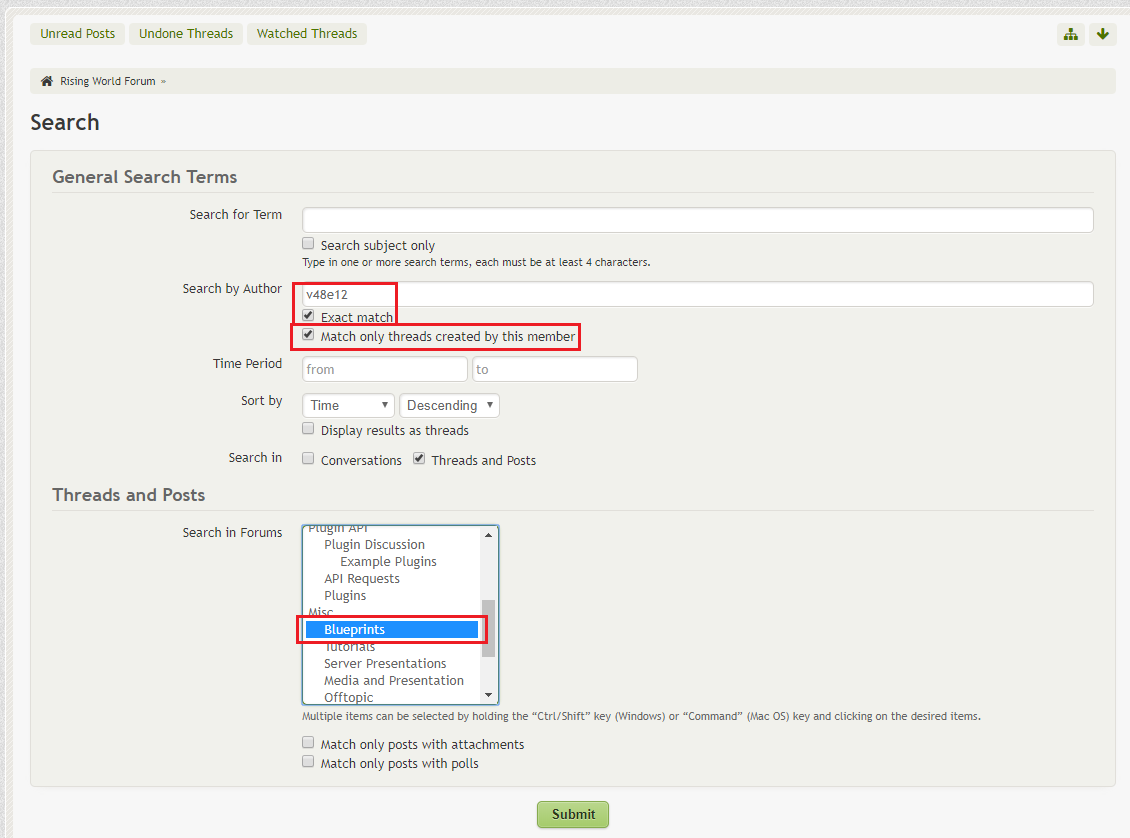1130x838 pixels.
Task: Click the home icon in breadcrumb
Action: tap(47, 81)
